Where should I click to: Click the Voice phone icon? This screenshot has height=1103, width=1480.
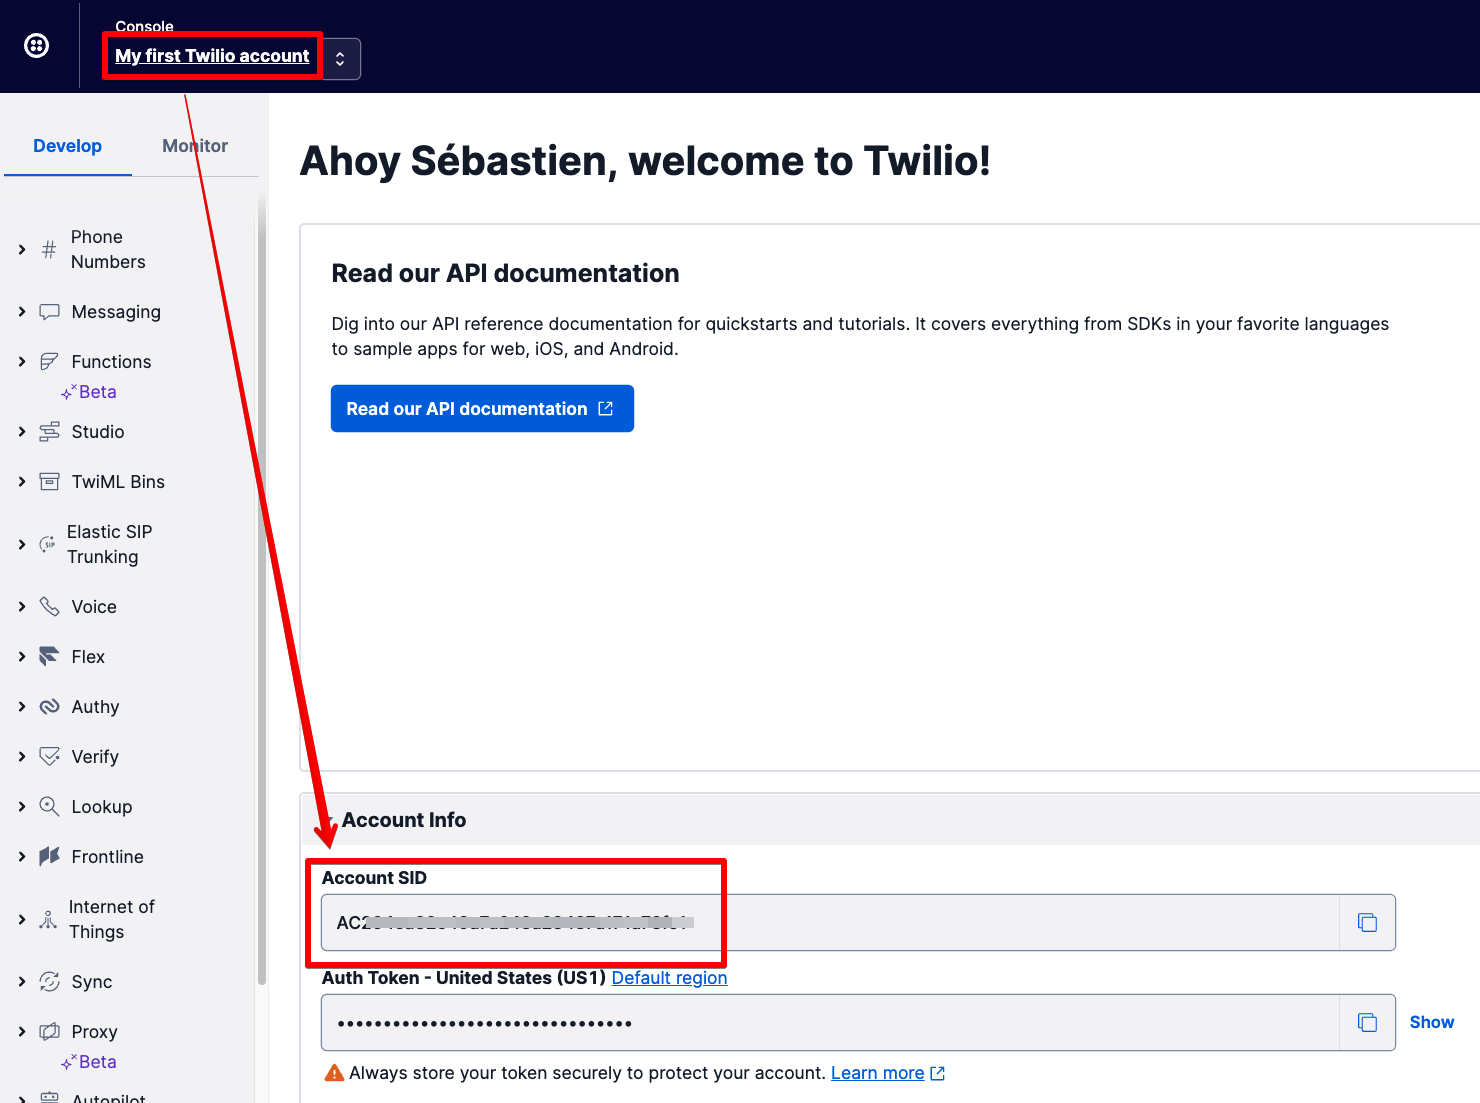pos(49,607)
